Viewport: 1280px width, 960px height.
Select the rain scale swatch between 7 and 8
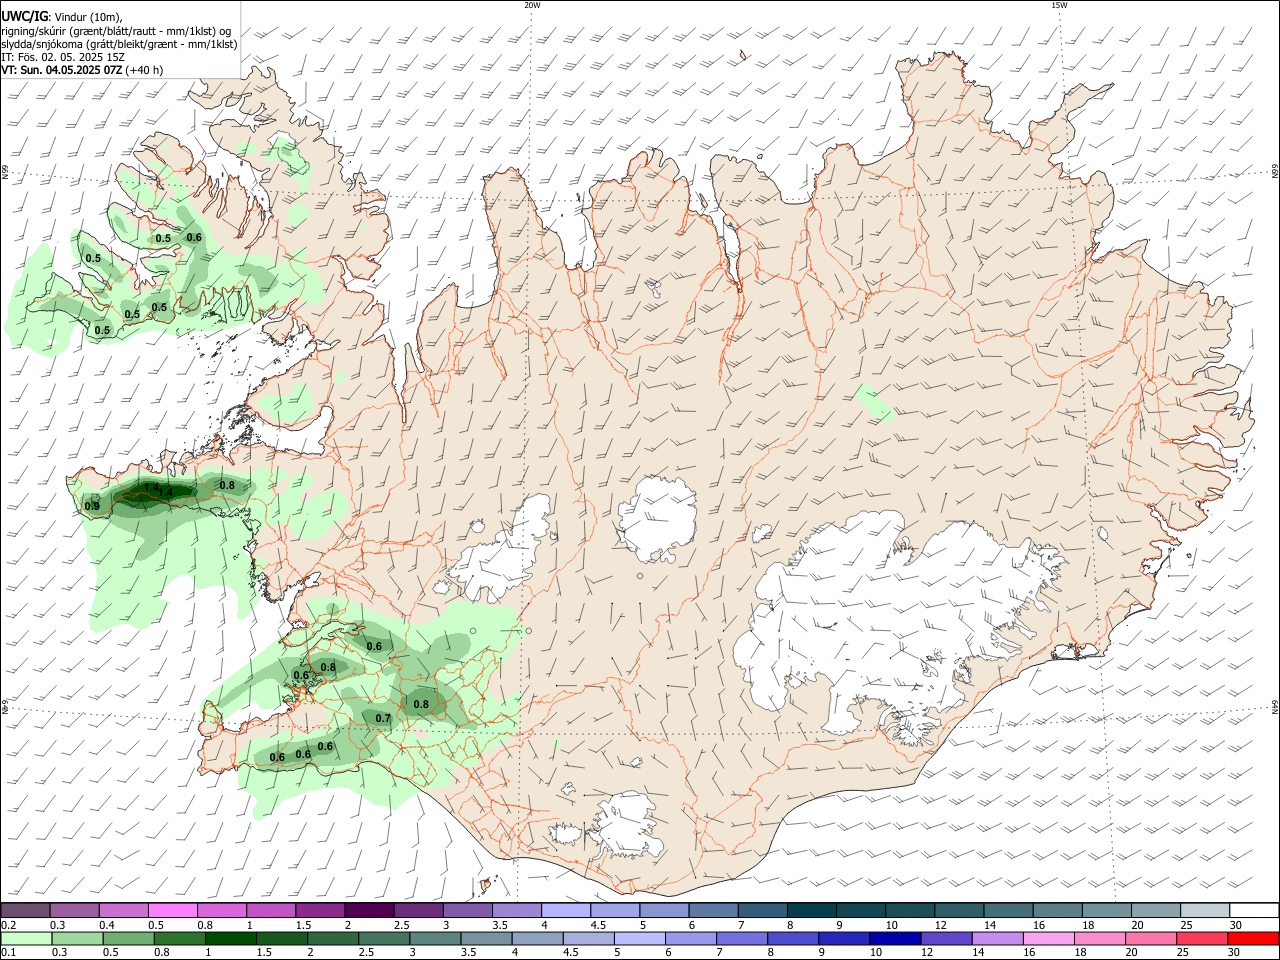[x=741, y=939]
